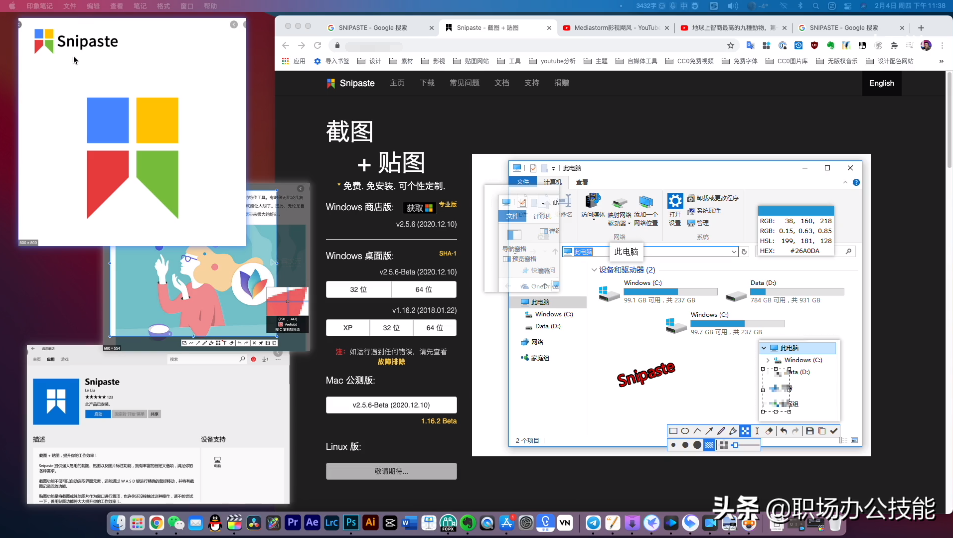The image size is (953, 538).
Task: Download v2.5.6-Beta 64 位 desktop version
Action: pos(424,289)
